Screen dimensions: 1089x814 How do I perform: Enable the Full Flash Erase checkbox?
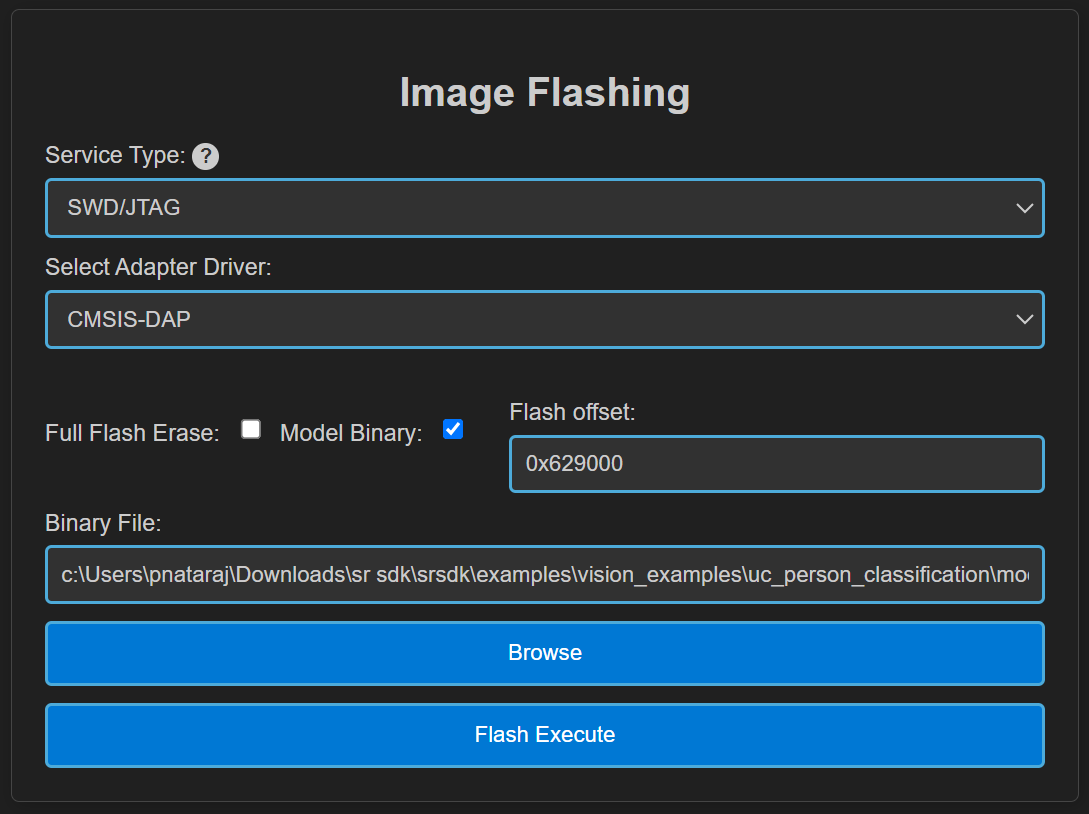(251, 429)
